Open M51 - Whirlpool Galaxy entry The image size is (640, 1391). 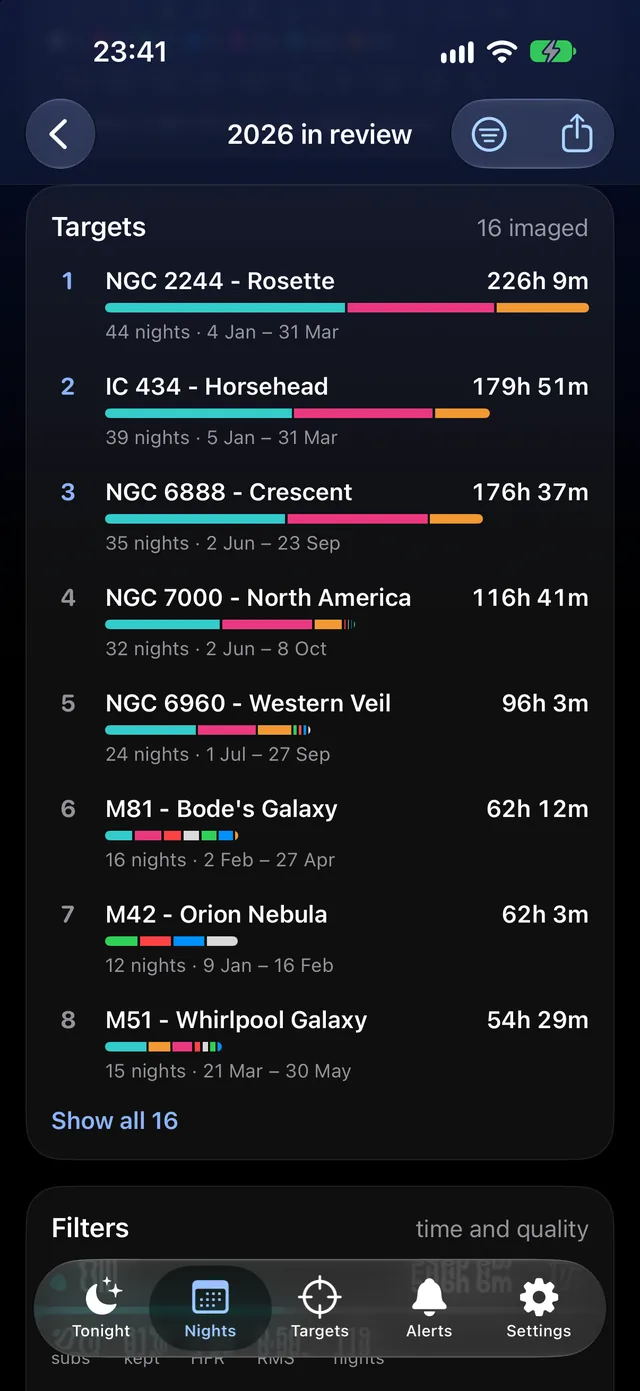tap(320, 1044)
